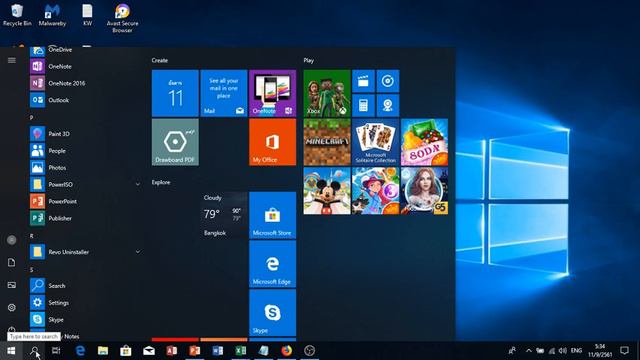Select the Recycle Bin desktop icon
This screenshot has height=360, width=640.
coord(17,15)
